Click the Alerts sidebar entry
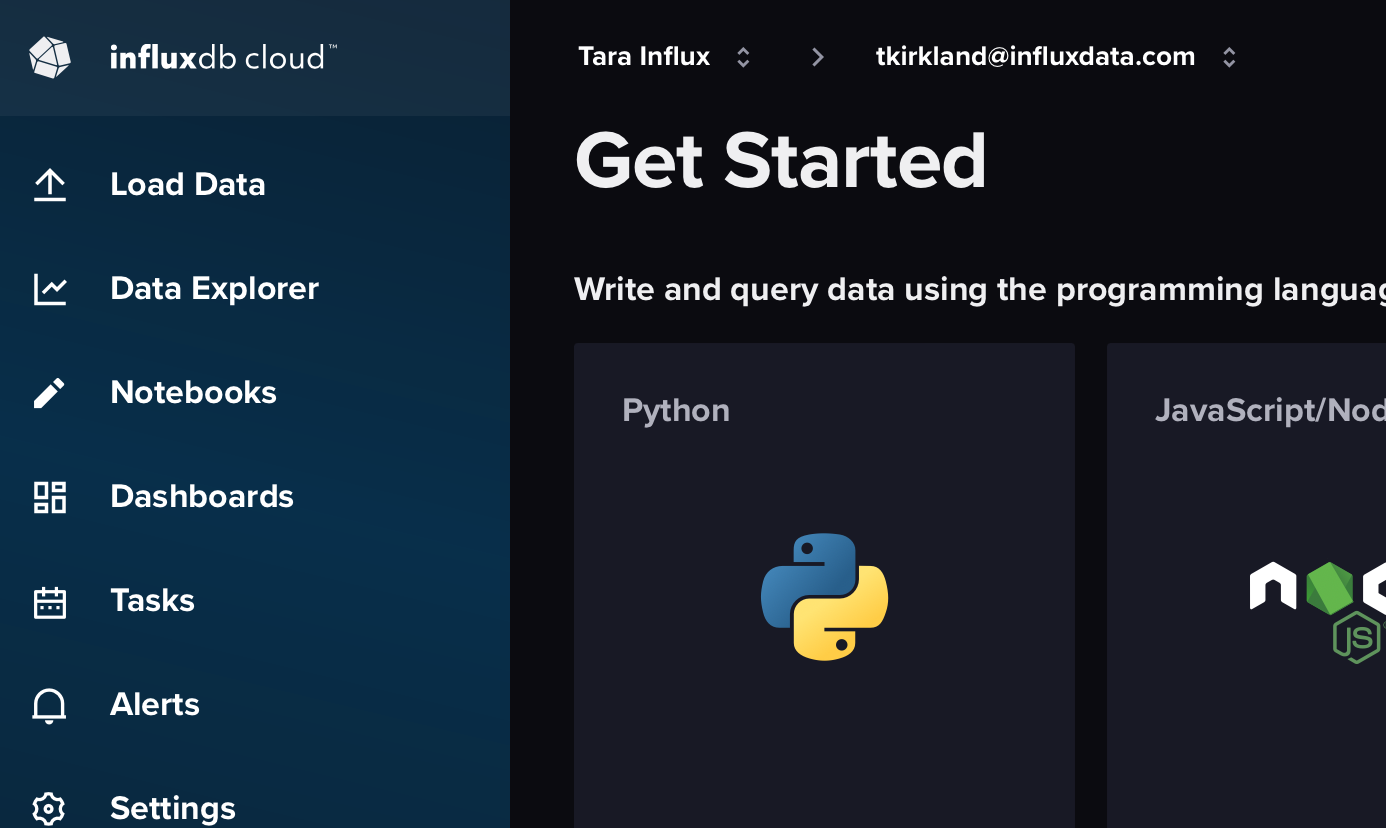 [x=155, y=704]
